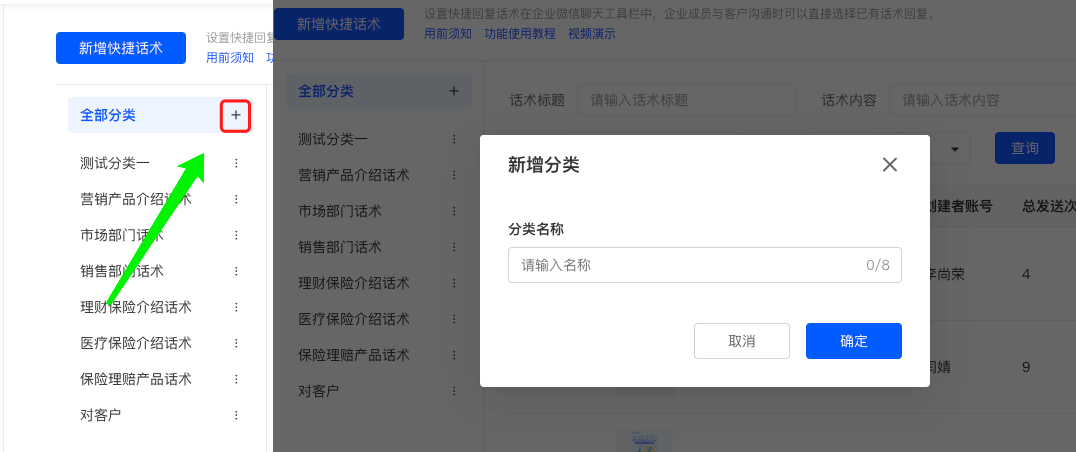
Task: Select 保险理赔产品话术 category in the left panel
Action: coord(135,379)
